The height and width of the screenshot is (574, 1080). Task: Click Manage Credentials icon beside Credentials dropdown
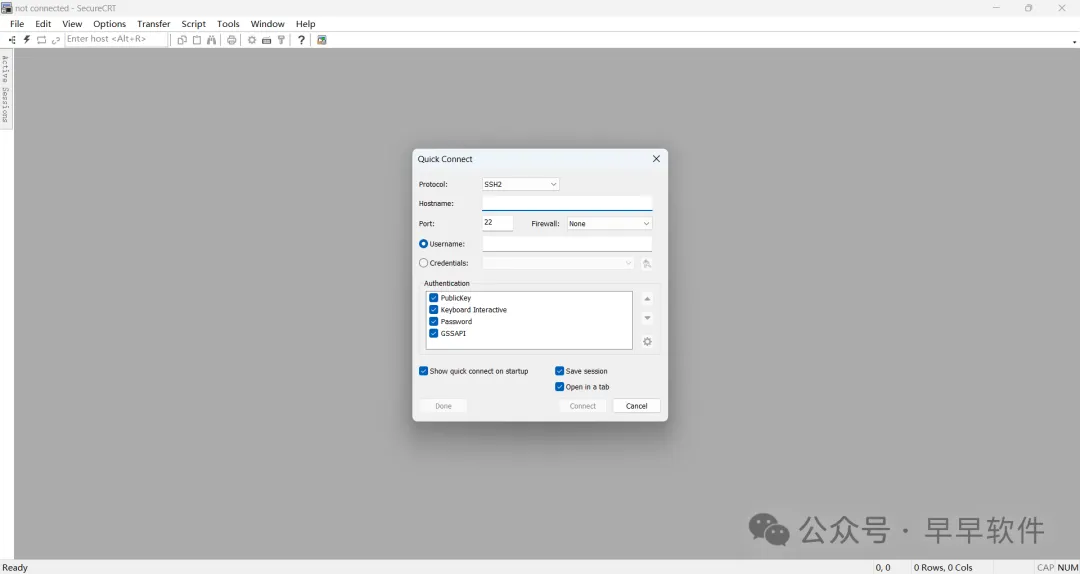(647, 263)
